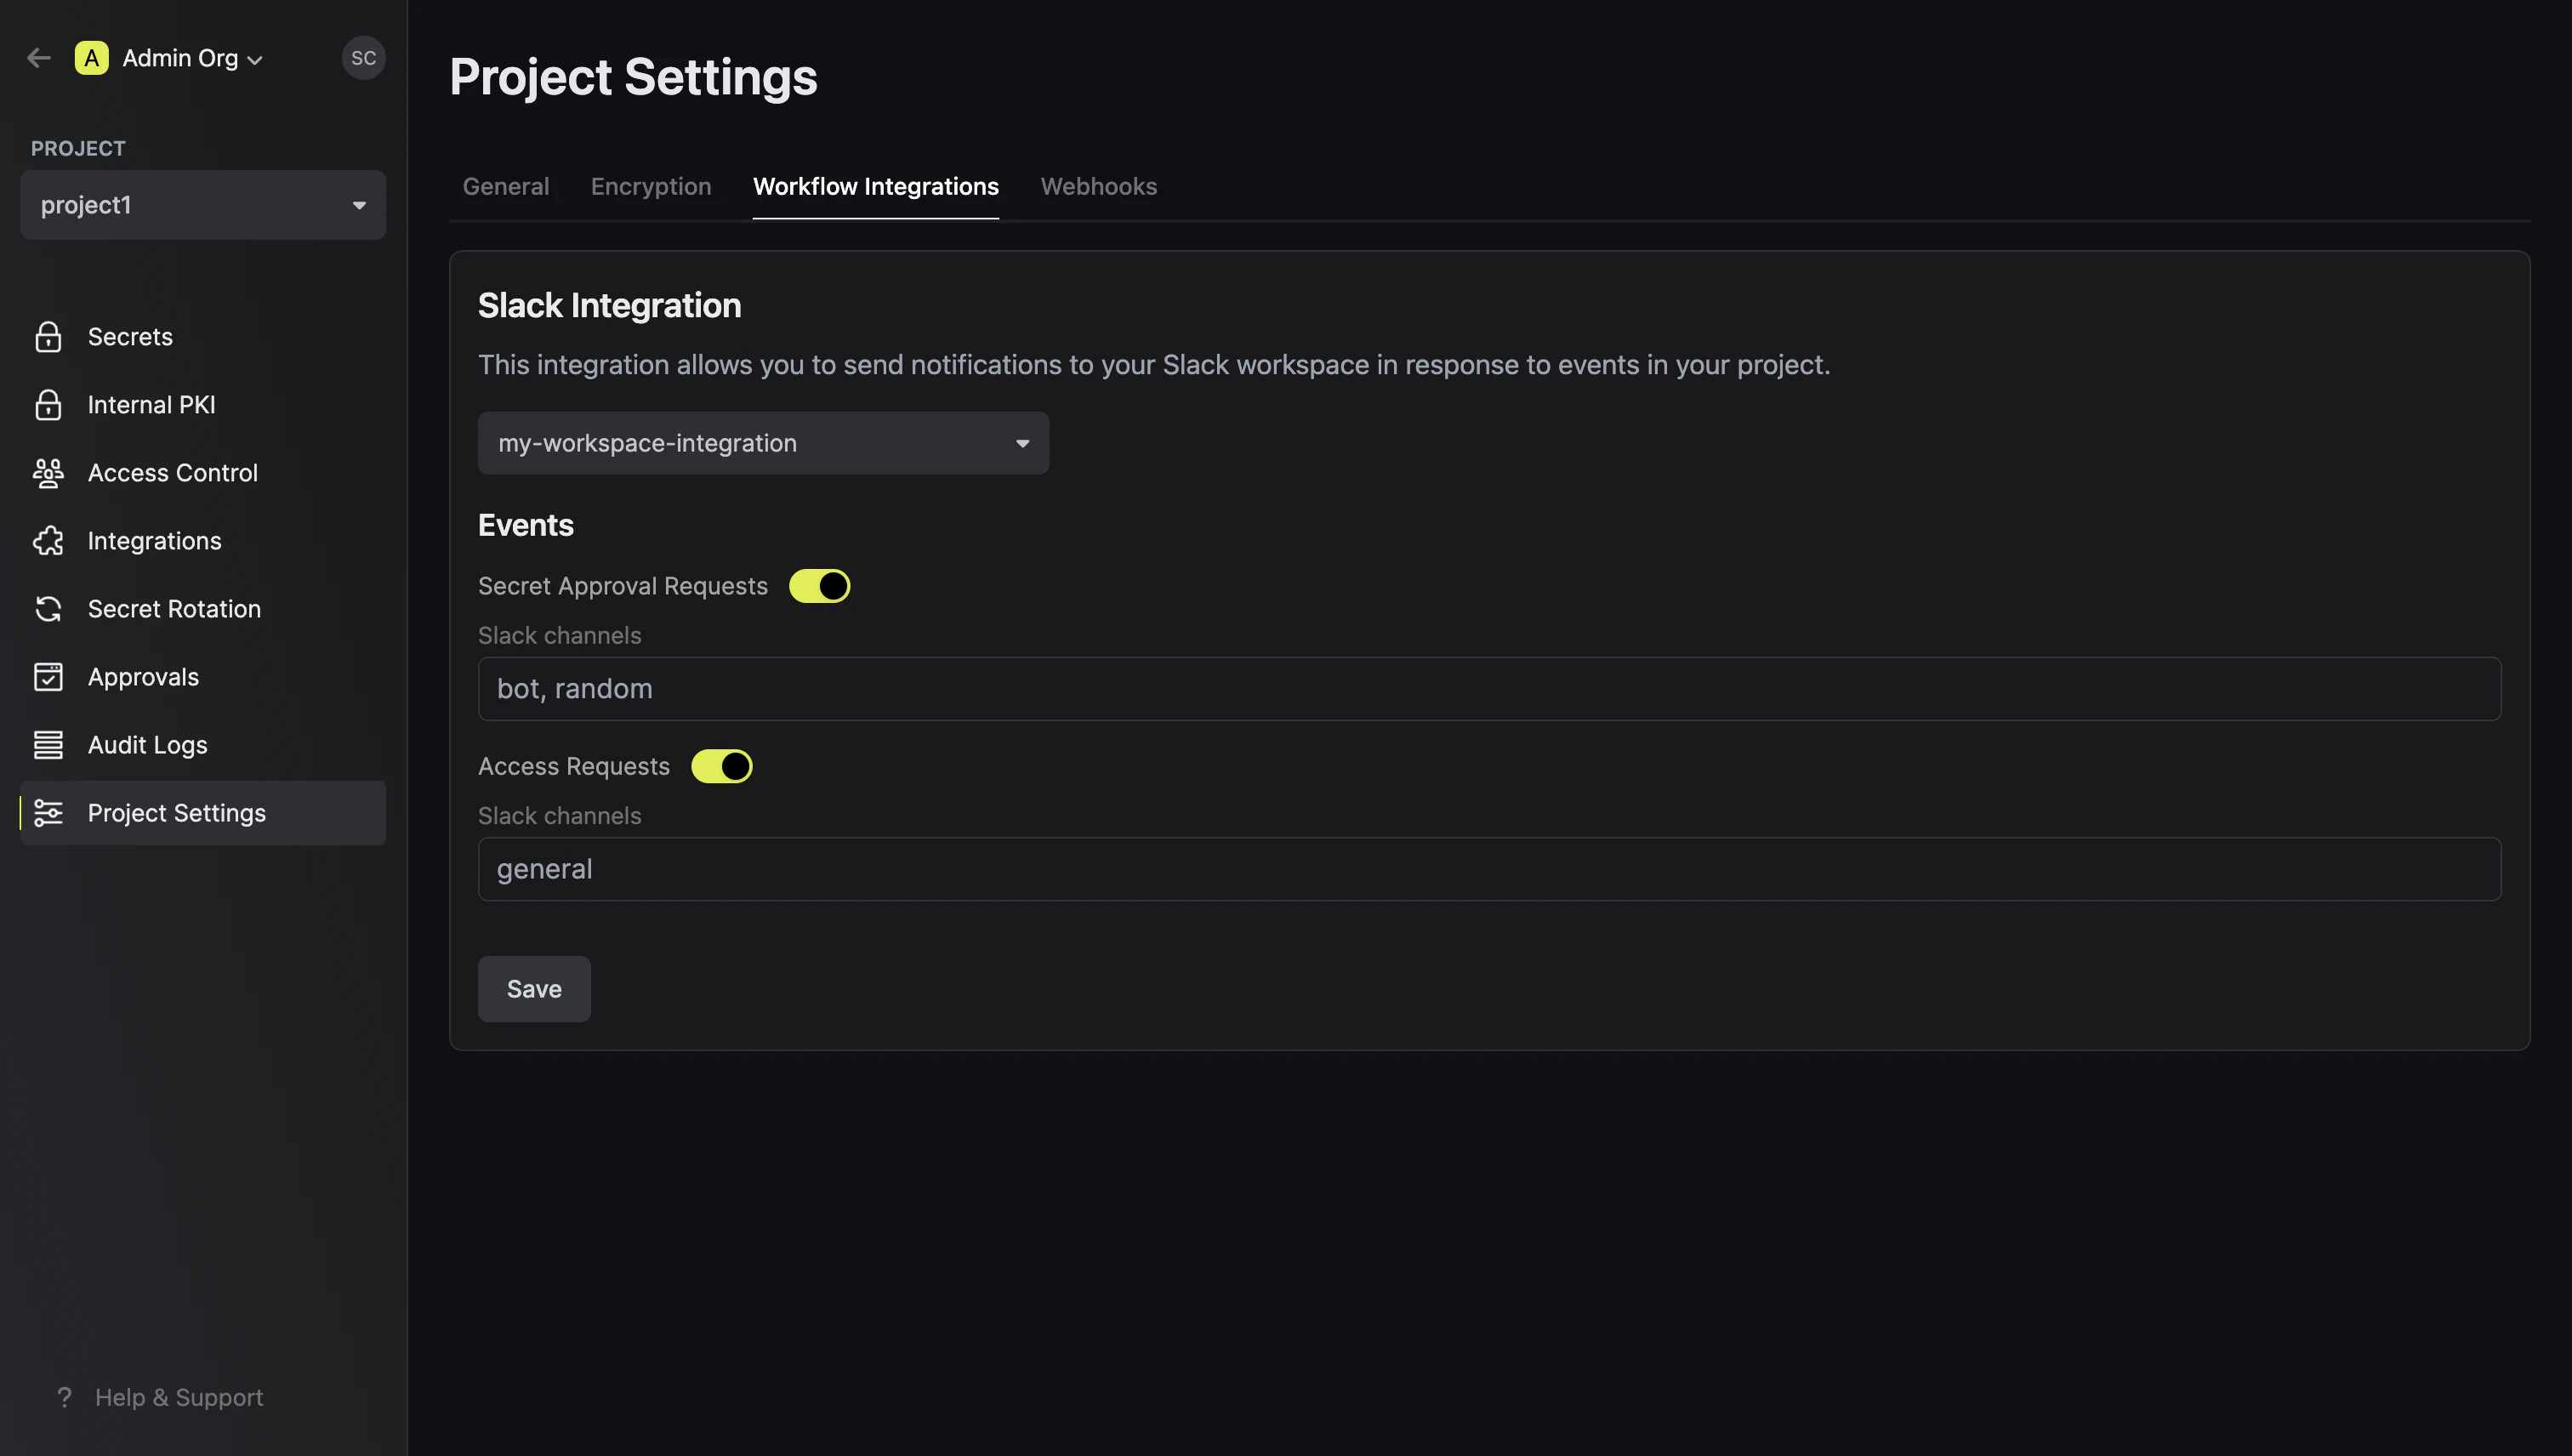Open Integrations in sidebar
Image resolution: width=2572 pixels, height=1456 pixels.
tap(203, 541)
